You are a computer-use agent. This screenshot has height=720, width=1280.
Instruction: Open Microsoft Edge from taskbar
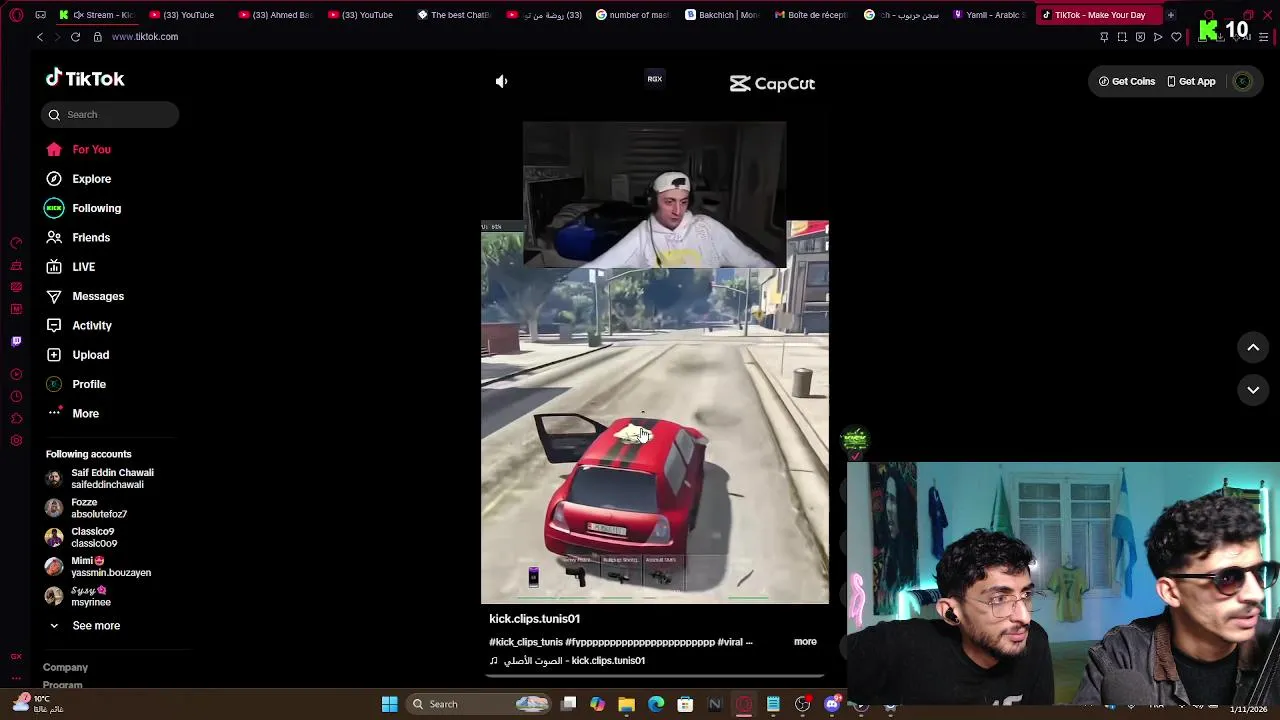pos(656,704)
